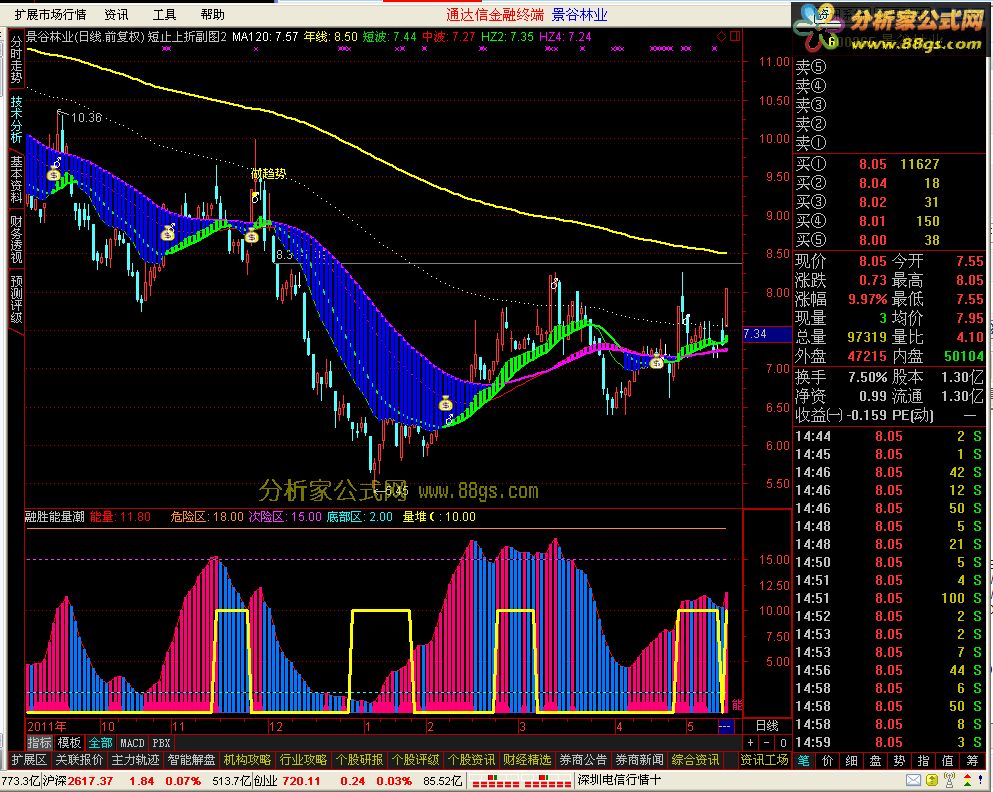Switch to the 技术分析 side tab
Viewport: 993px width, 792px height.
click(16, 119)
